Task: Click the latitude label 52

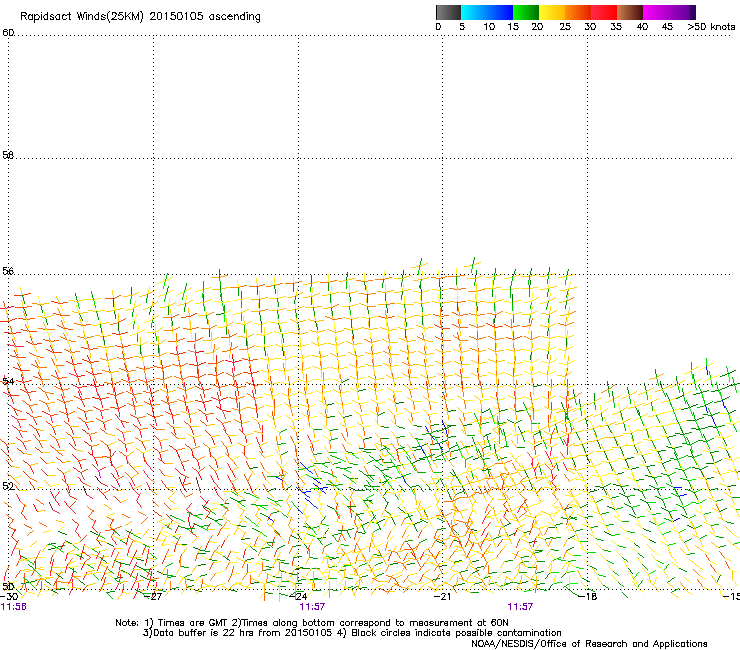Action: tap(8, 486)
